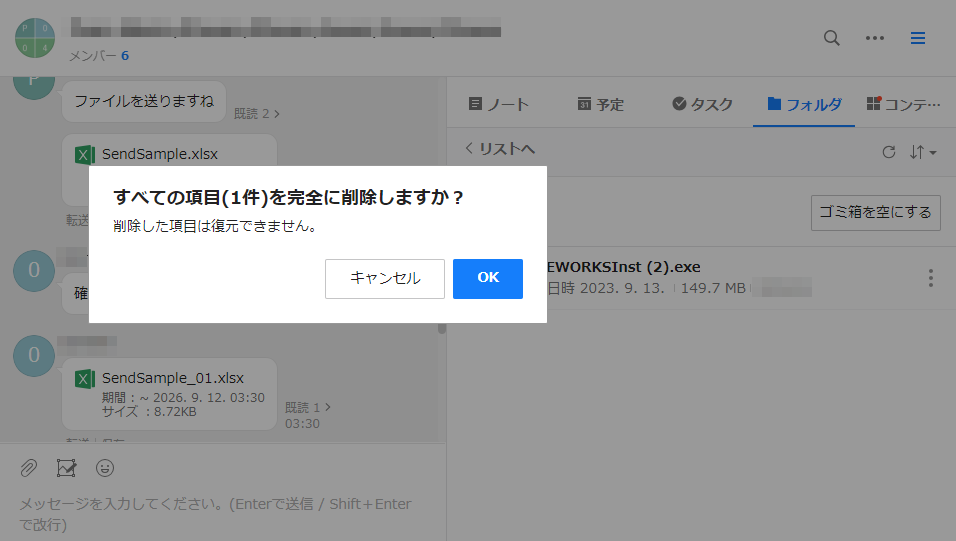Screen dimensions: 956x541
Task: Switch to the 予定 tab
Action: 600,104
